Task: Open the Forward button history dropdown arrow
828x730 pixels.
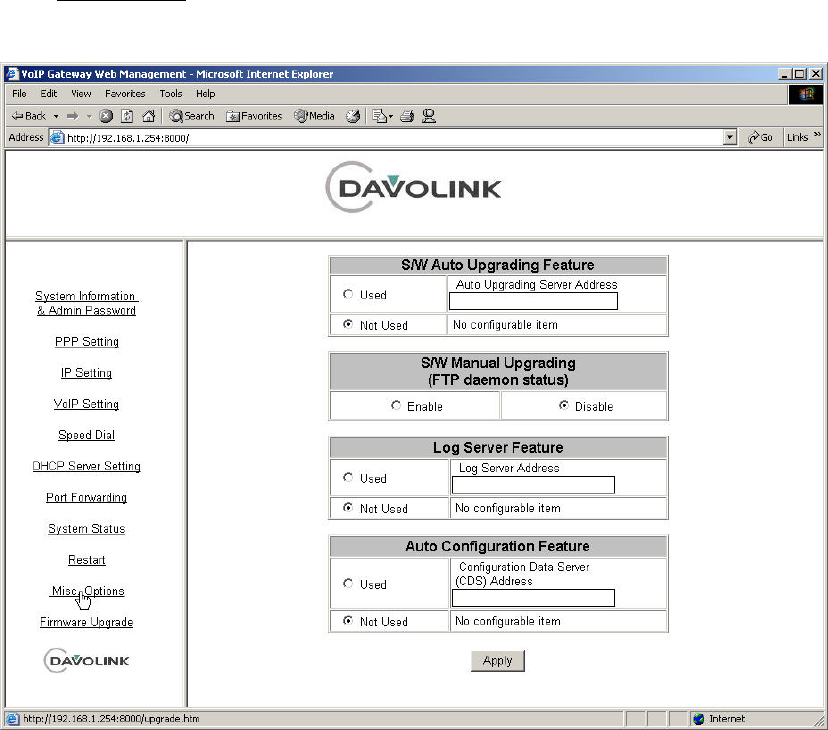Action: [89, 116]
